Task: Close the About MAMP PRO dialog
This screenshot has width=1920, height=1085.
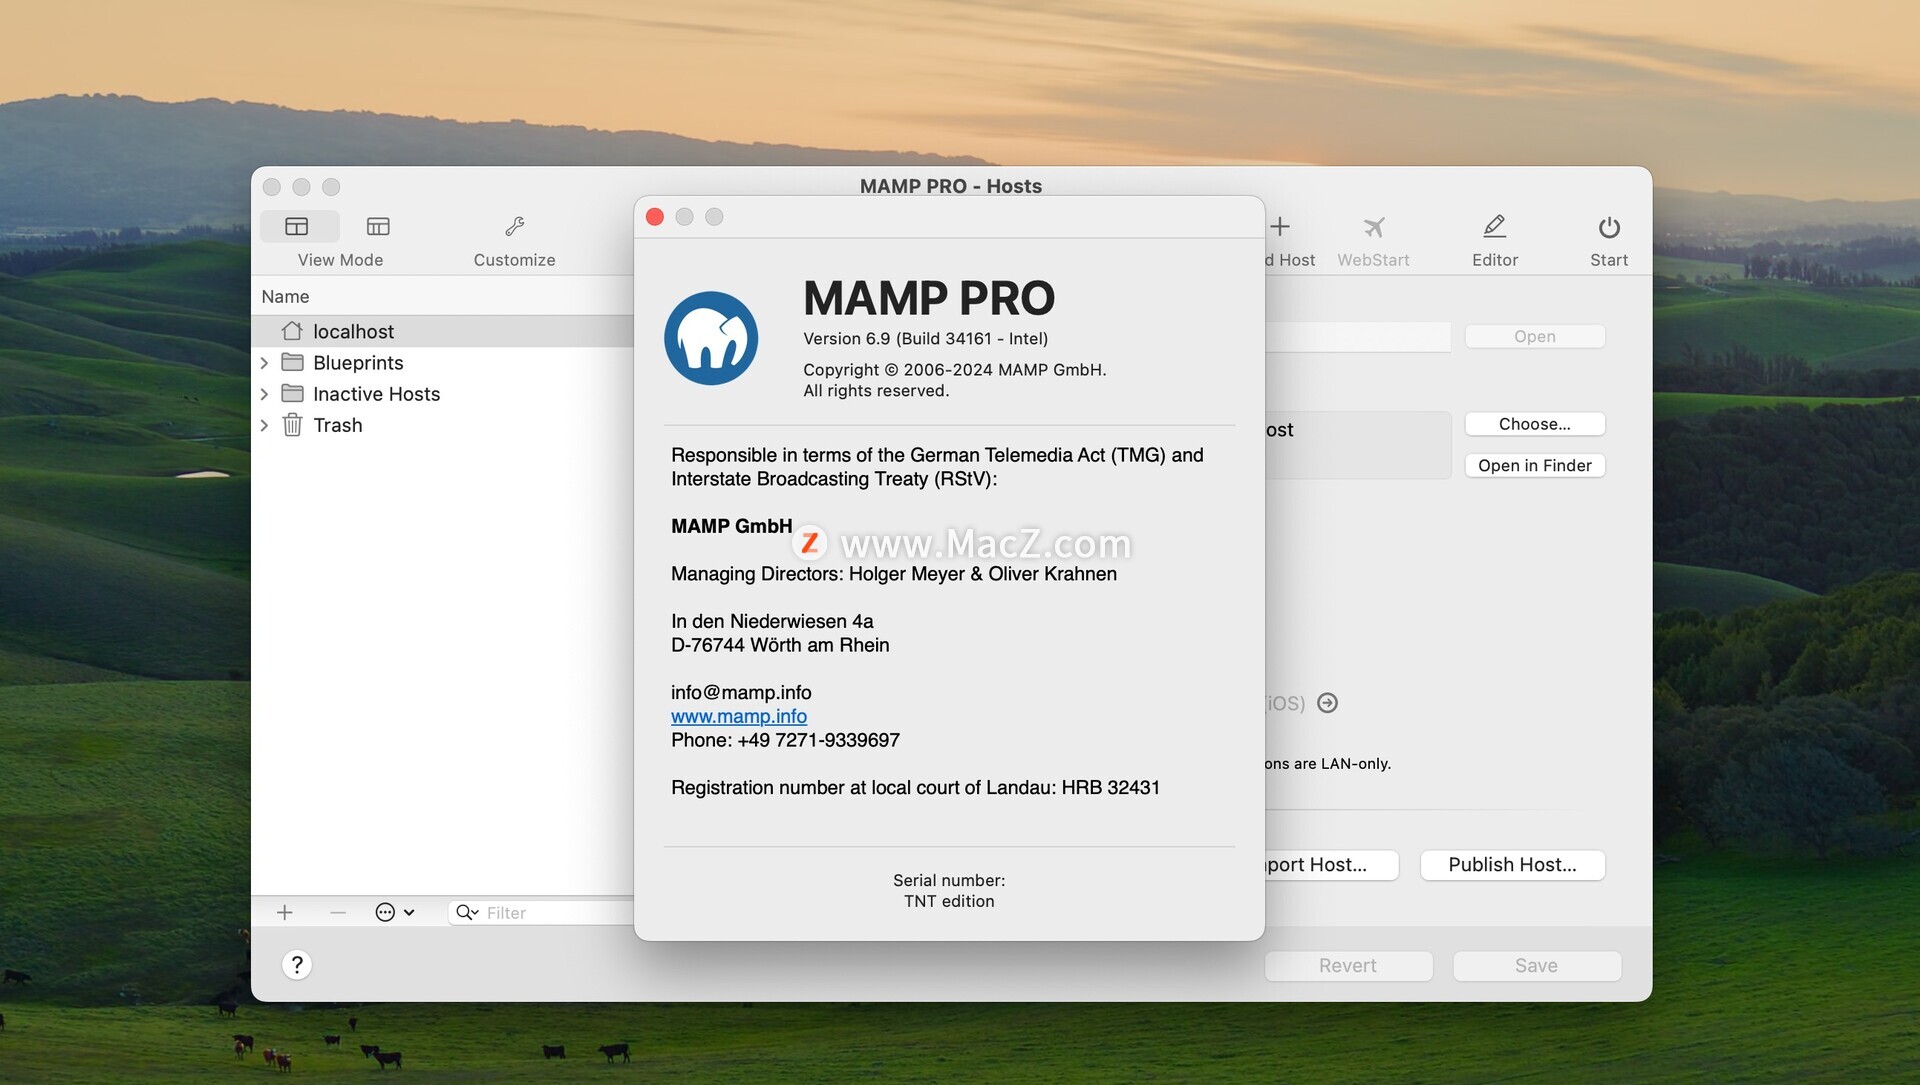Action: click(x=655, y=217)
